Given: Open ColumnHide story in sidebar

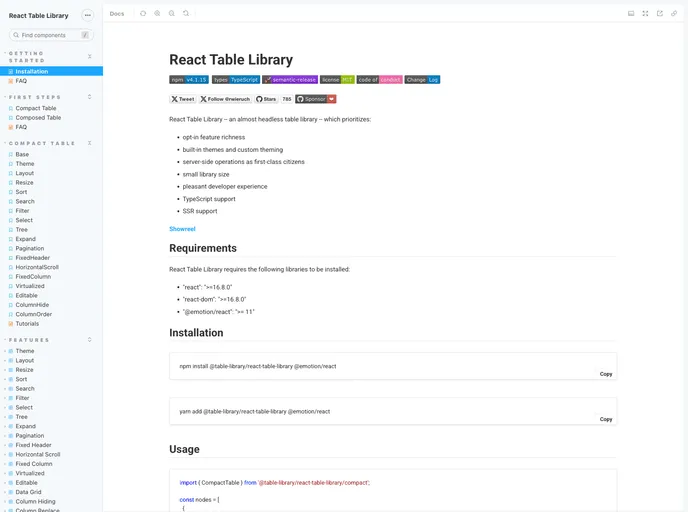Looking at the screenshot, I should pos(32,304).
